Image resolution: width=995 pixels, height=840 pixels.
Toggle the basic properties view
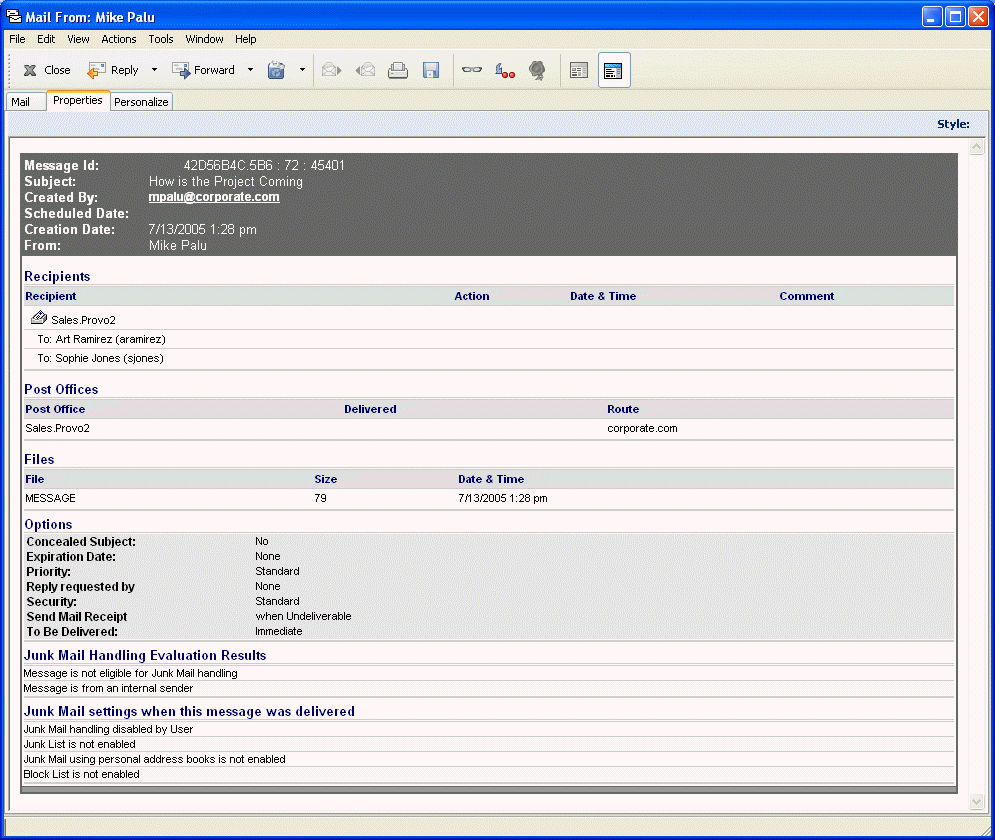(578, 70)
